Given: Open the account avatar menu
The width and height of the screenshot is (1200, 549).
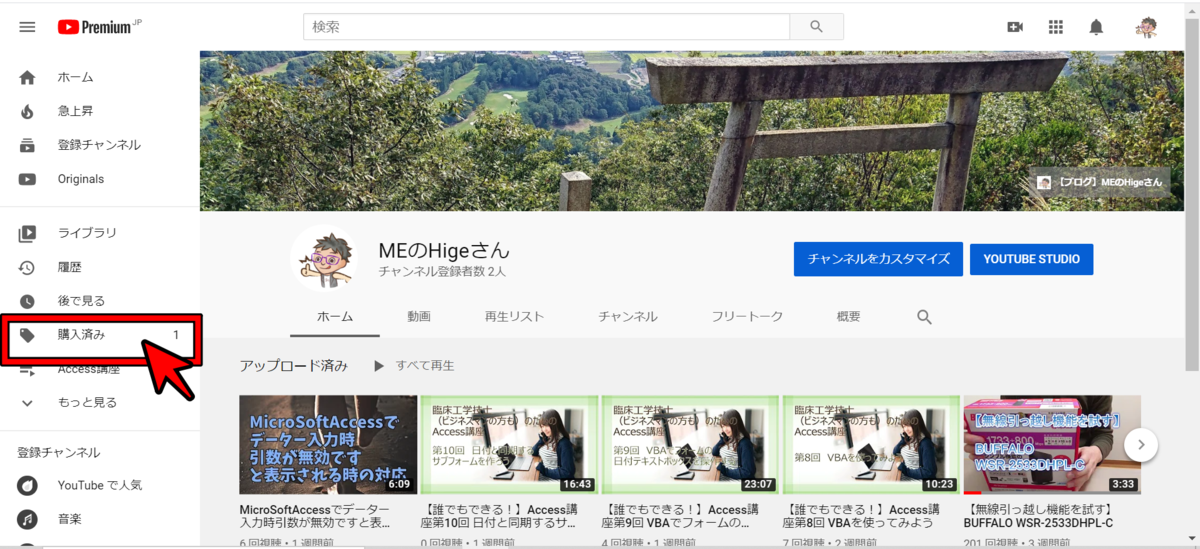Looking at the screenshot, I should tap(1147, 27).
